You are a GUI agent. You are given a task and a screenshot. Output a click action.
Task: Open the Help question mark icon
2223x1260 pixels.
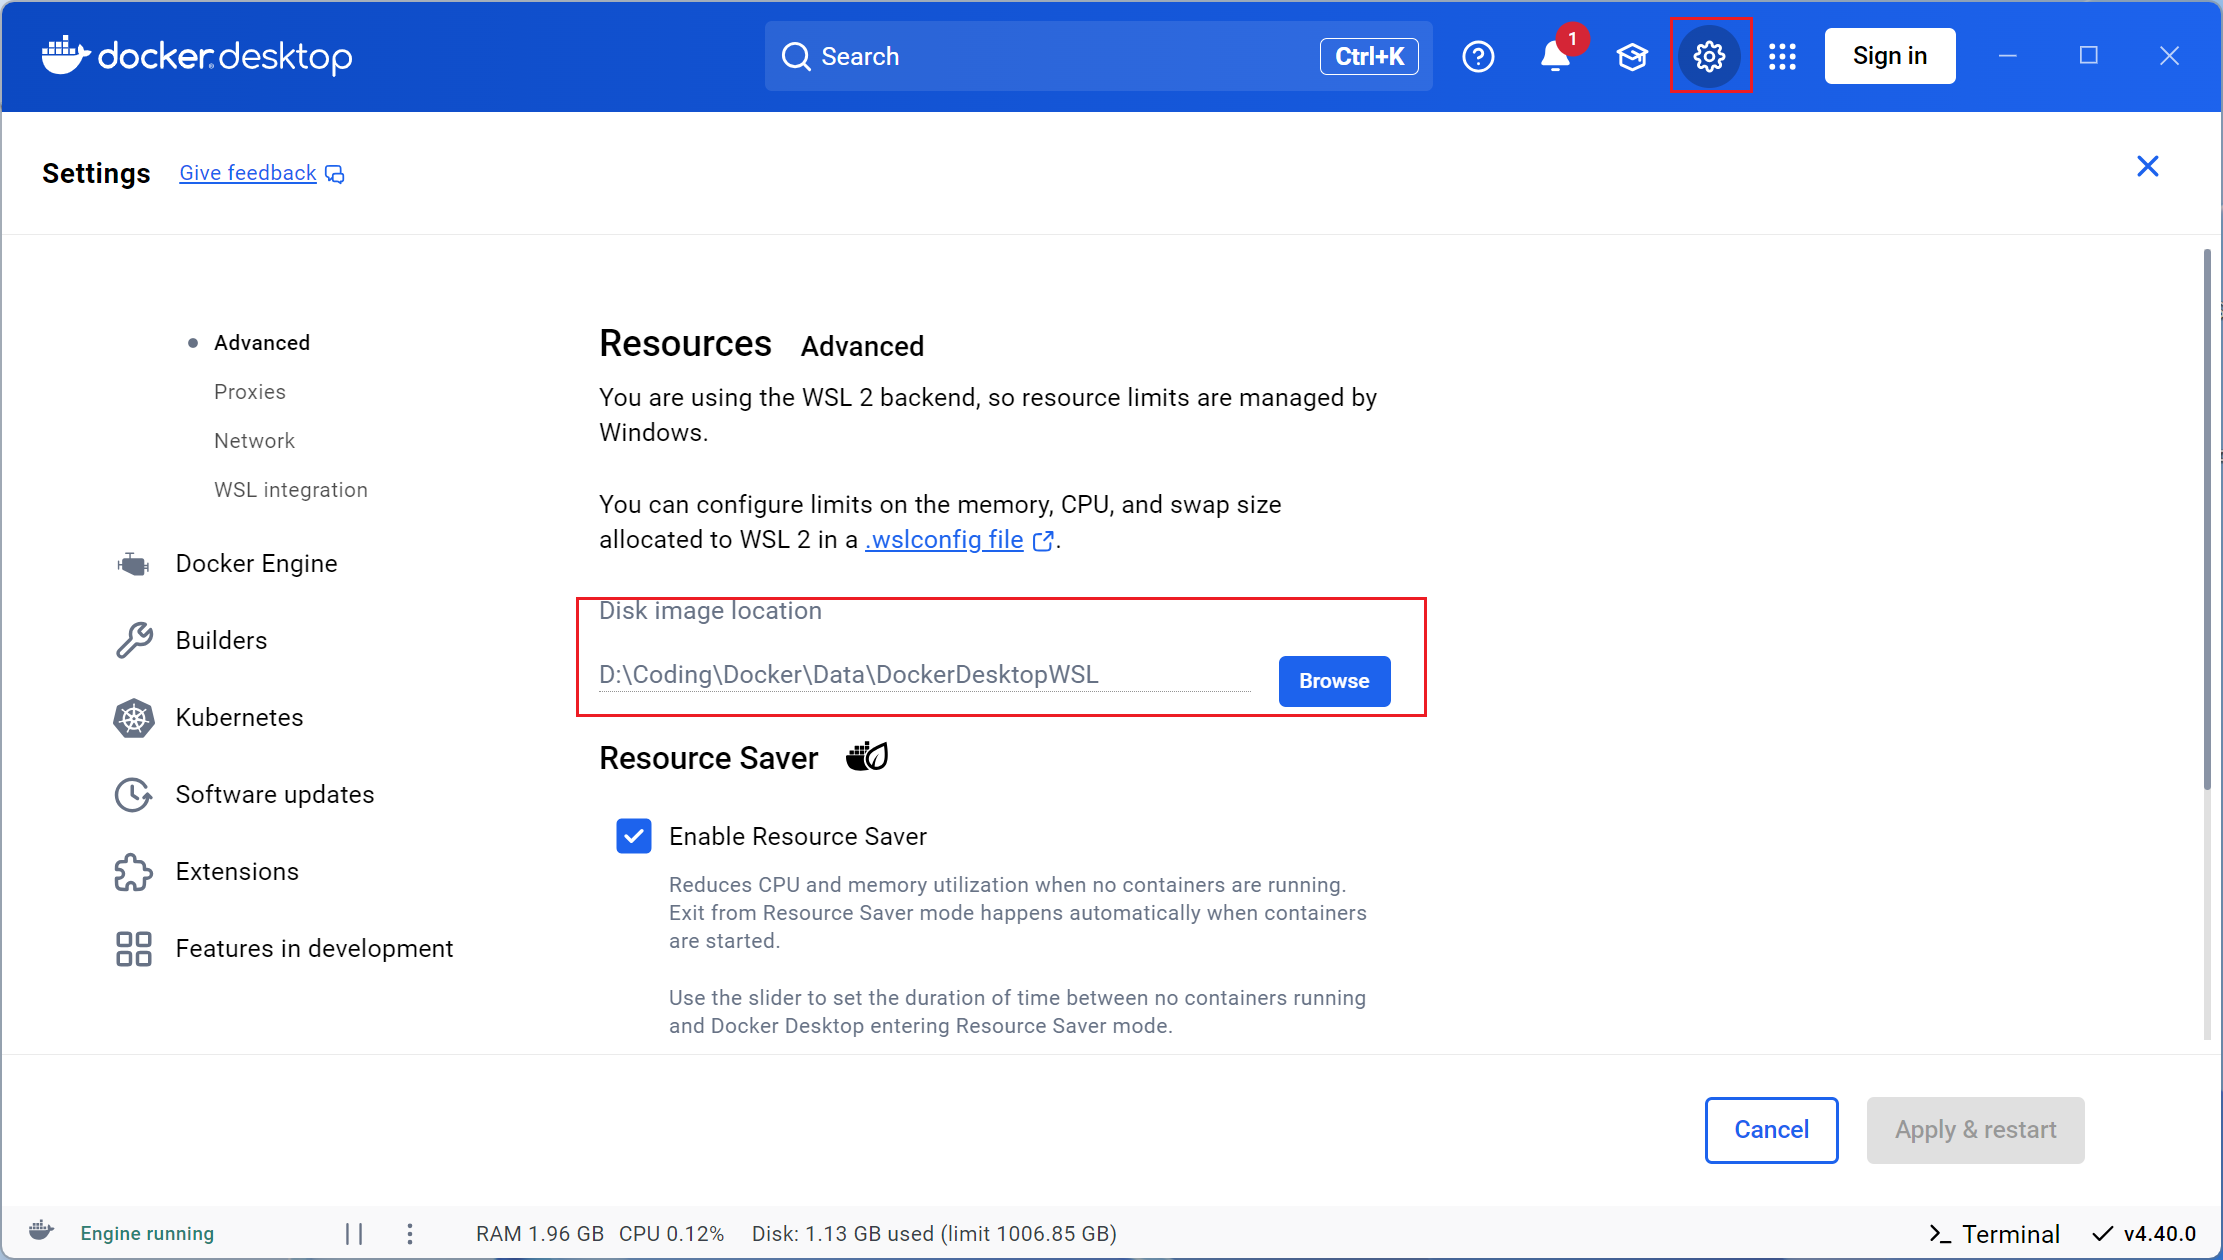[1478, 56]
